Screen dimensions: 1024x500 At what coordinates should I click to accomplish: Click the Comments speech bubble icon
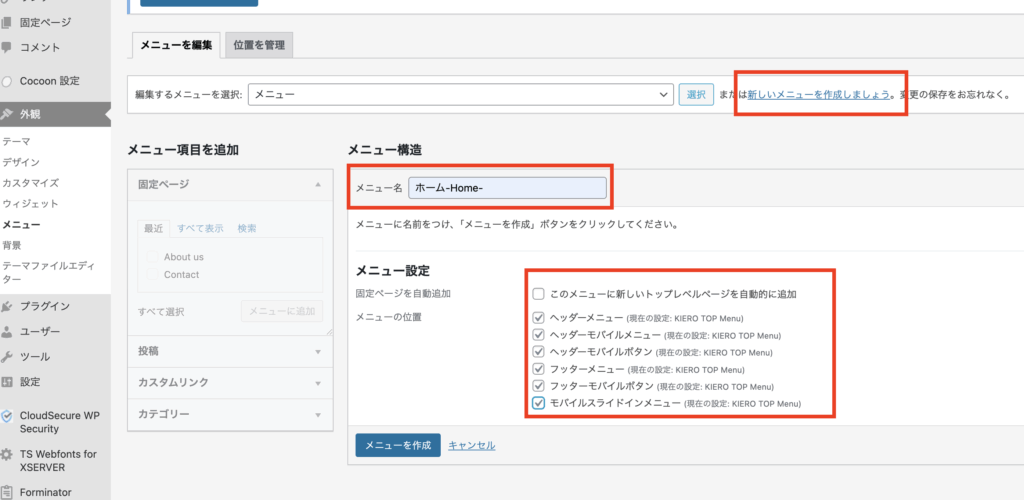tap(8, 47)
